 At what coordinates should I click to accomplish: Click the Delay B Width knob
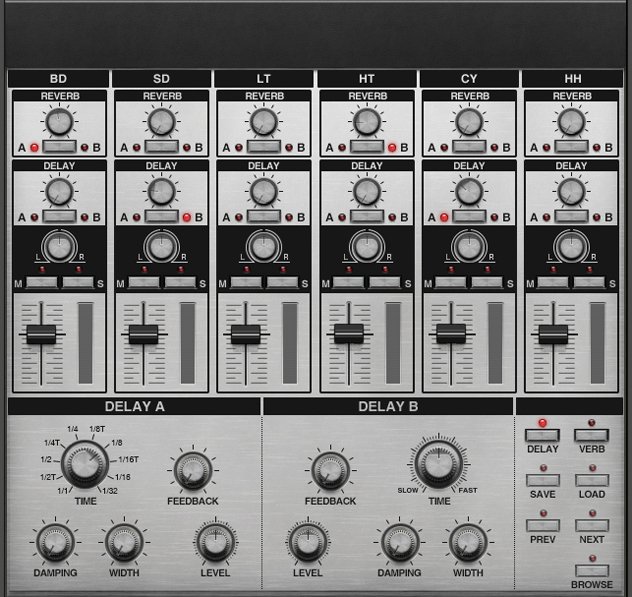[x=466, y=543]
